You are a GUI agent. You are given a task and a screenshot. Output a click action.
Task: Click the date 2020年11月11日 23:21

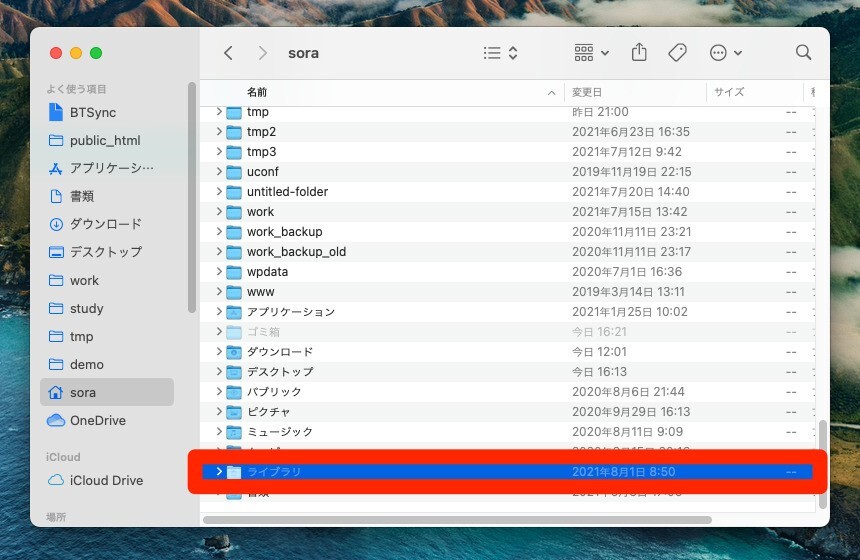click(631, 232)
